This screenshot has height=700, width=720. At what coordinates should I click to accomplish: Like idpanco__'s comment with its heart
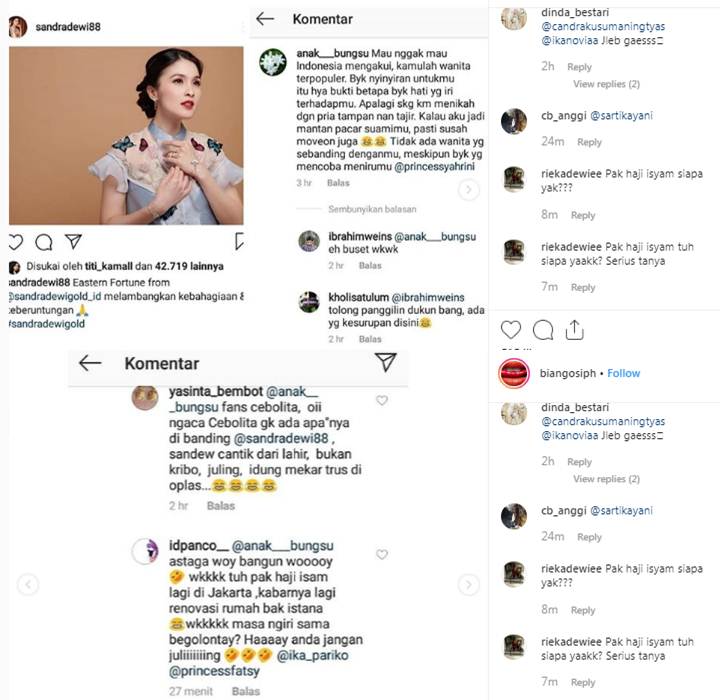381,554
